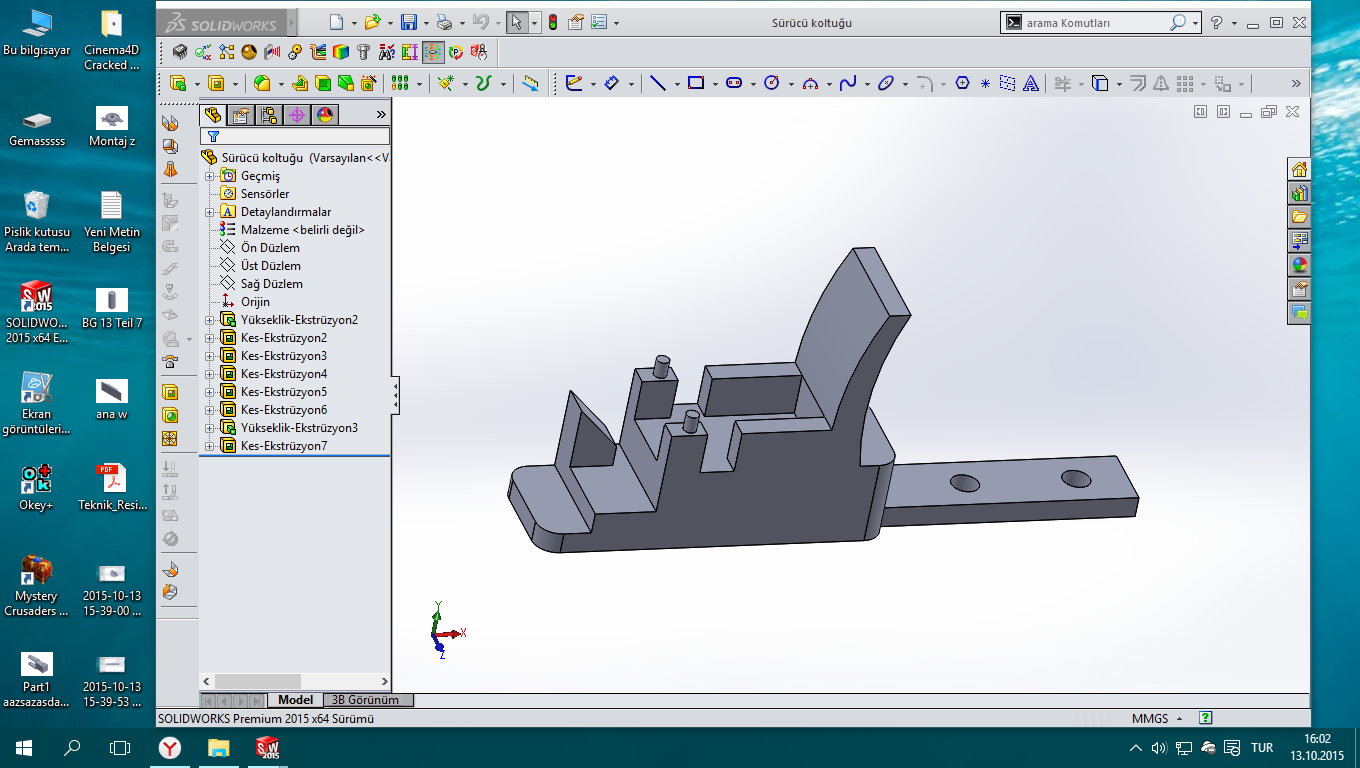Select the Spline sketch tool
The width and height of the screenshot is (1360, 768).
coord(847,84)
